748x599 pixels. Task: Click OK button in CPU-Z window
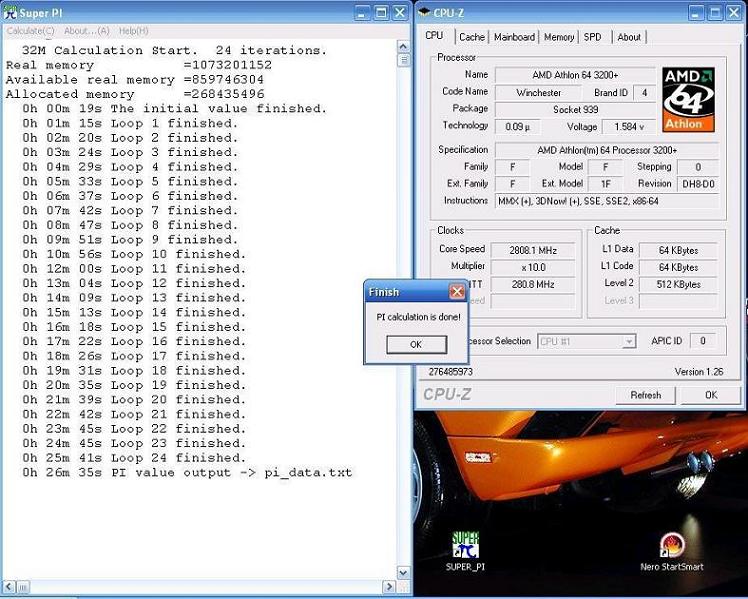[x=711, y=395]
